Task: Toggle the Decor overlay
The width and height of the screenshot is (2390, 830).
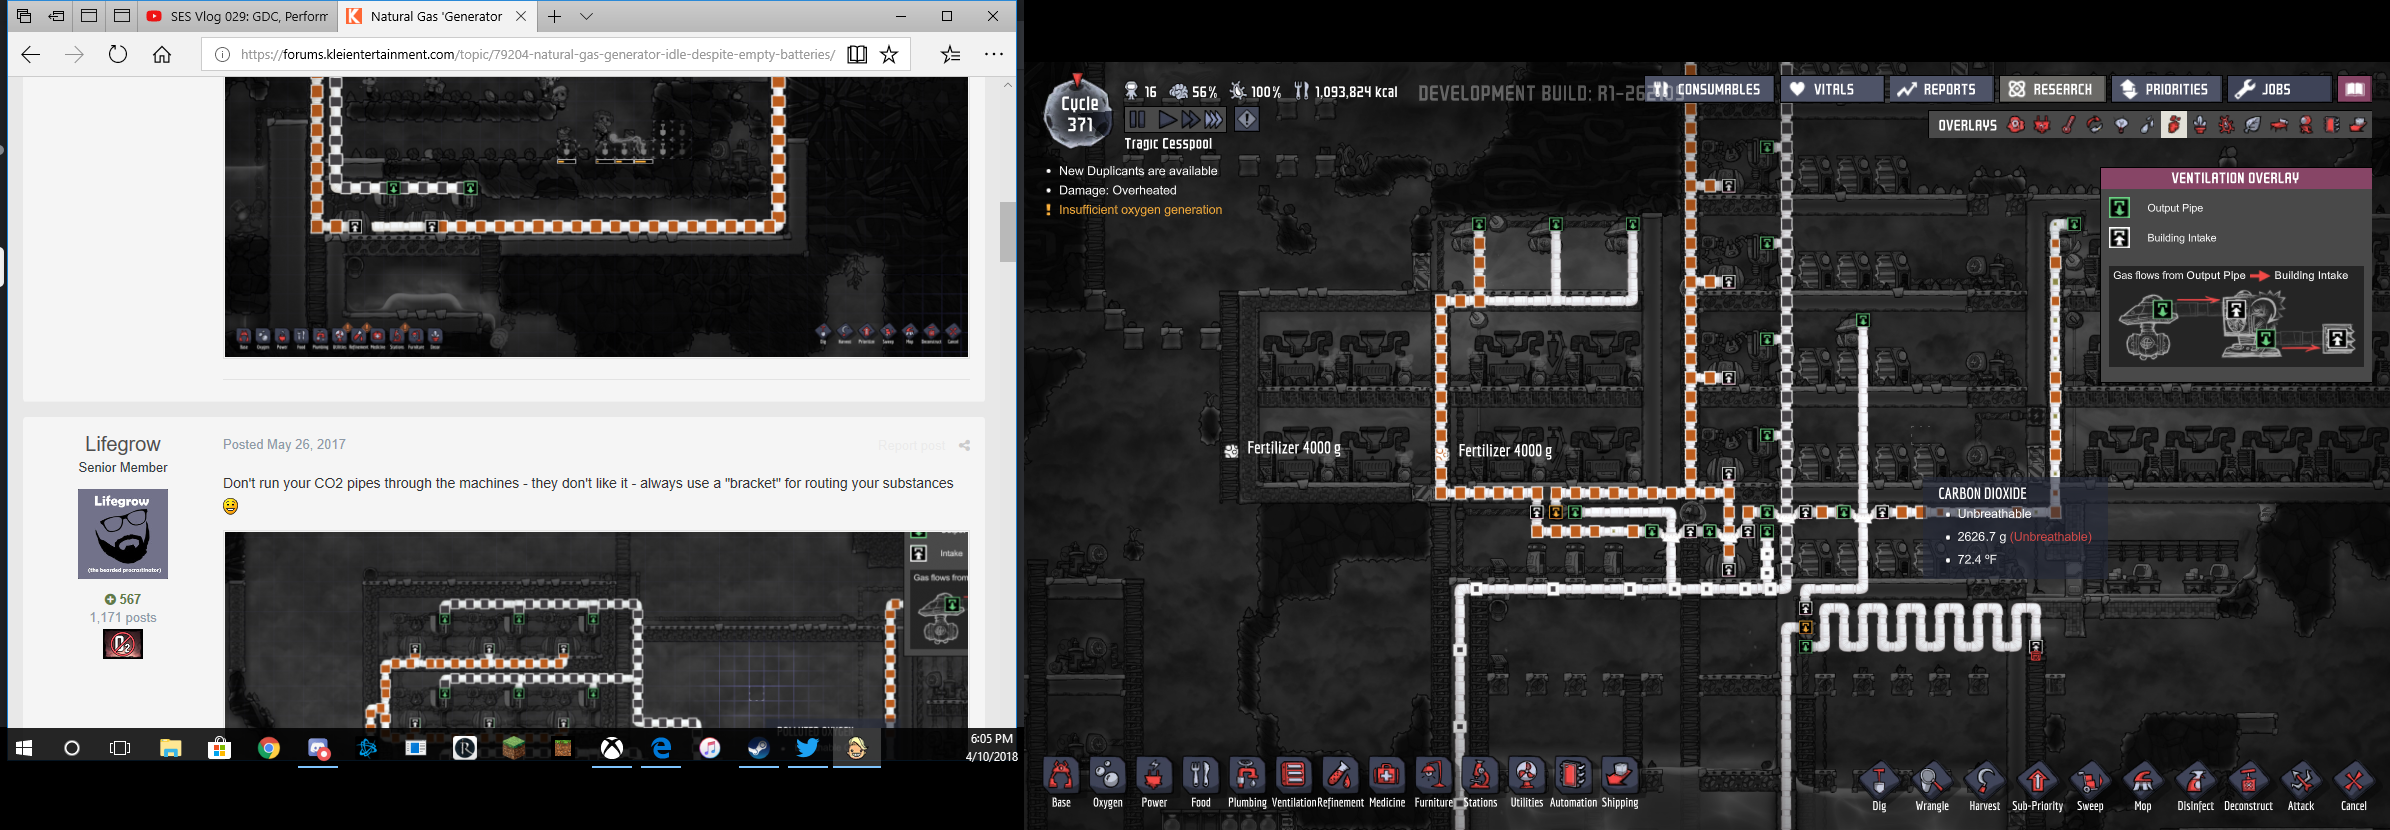Action: (x=2200, y=125)
